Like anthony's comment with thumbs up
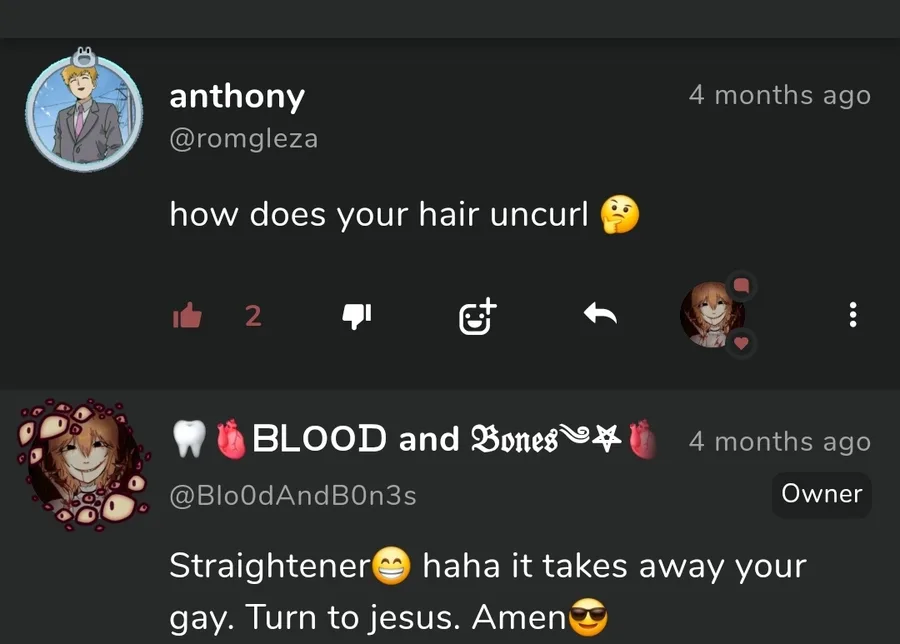900x644 pixels. [x=187, y=315]
